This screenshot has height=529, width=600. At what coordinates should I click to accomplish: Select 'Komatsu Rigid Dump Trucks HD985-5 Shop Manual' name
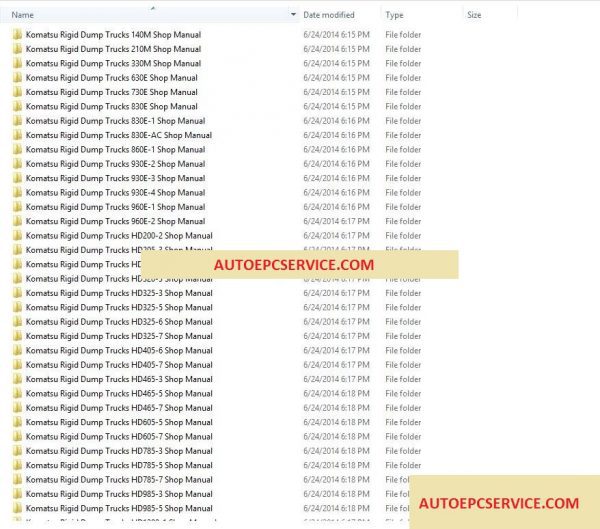click(x=119, y=508)
